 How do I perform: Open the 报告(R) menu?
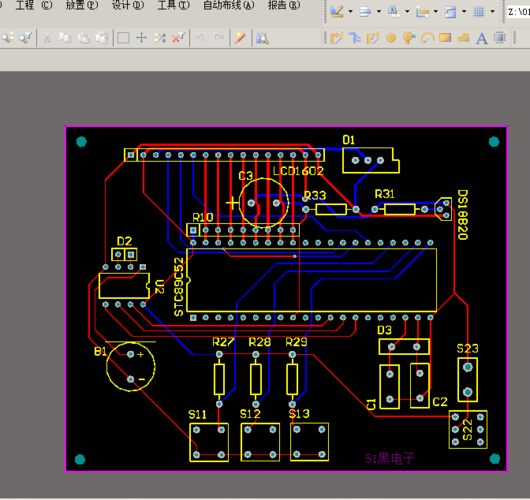(x=284, y=5)
